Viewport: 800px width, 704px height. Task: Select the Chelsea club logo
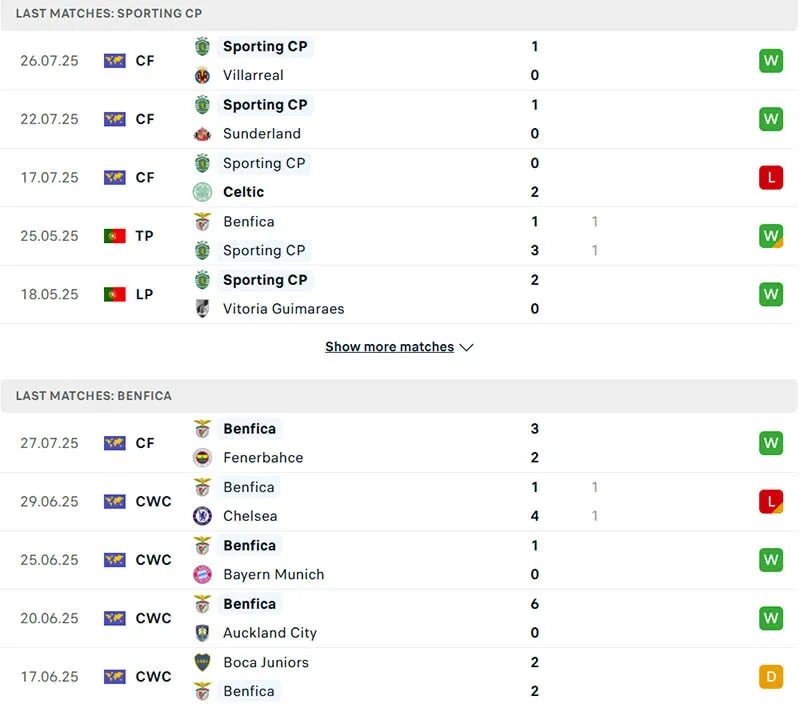(203, 516)
